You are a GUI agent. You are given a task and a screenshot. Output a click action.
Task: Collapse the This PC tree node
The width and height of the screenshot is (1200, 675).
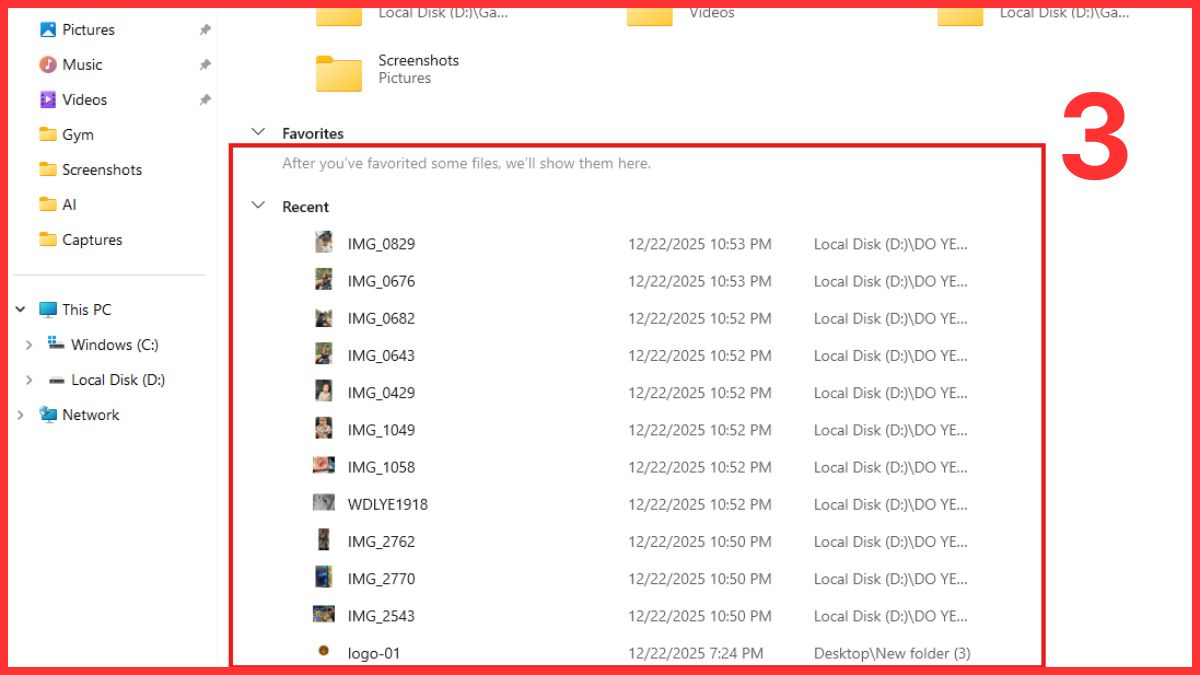(20, 310)
